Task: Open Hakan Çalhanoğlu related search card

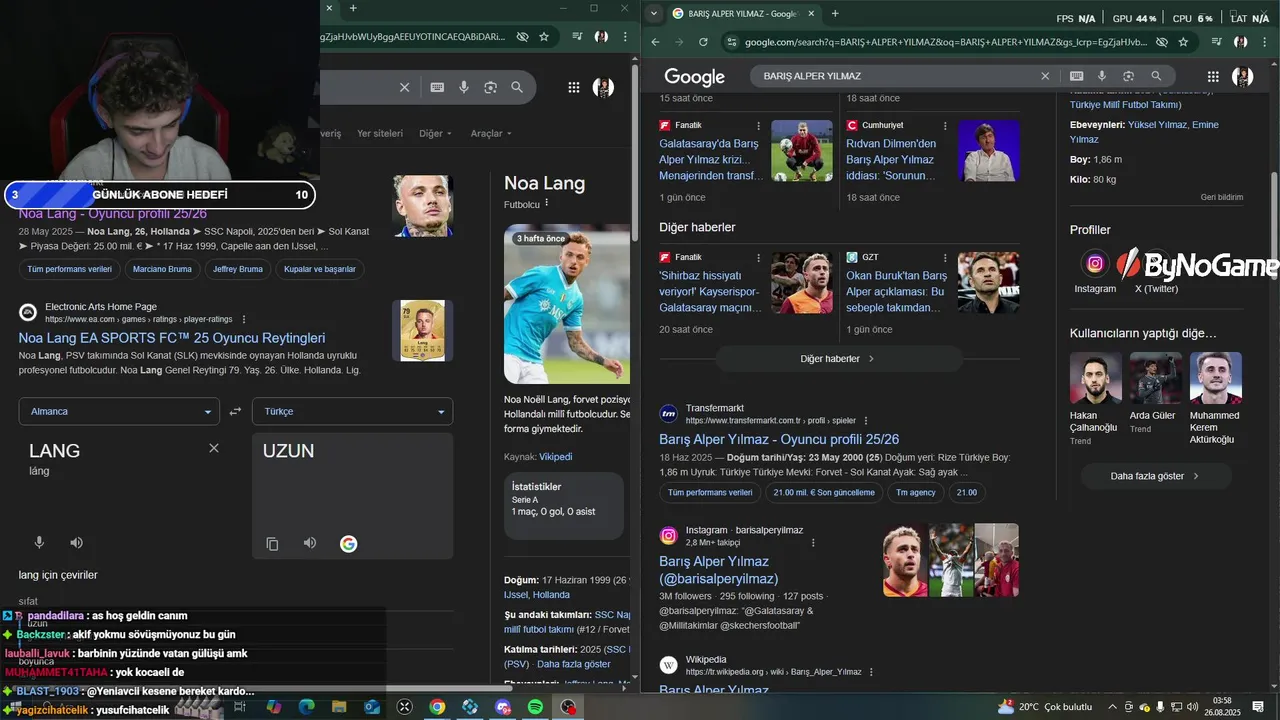Action: [x=1095, y=399]
